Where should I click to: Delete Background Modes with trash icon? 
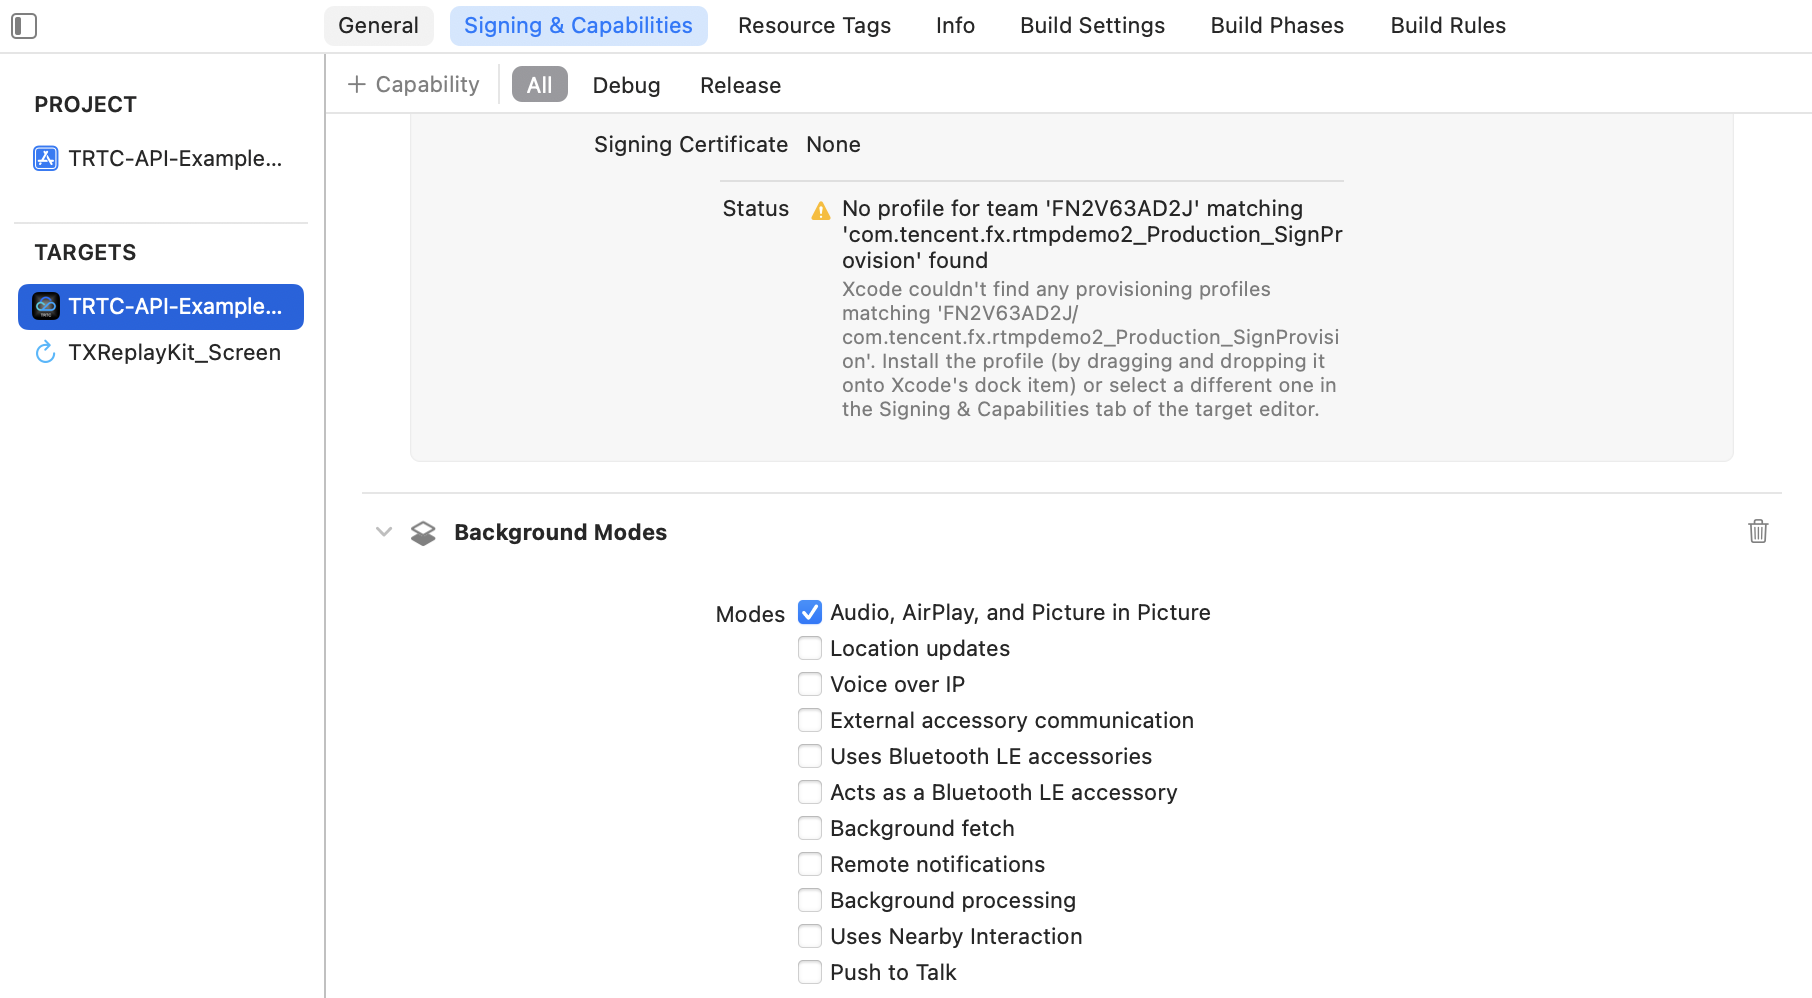[1758, 531]
